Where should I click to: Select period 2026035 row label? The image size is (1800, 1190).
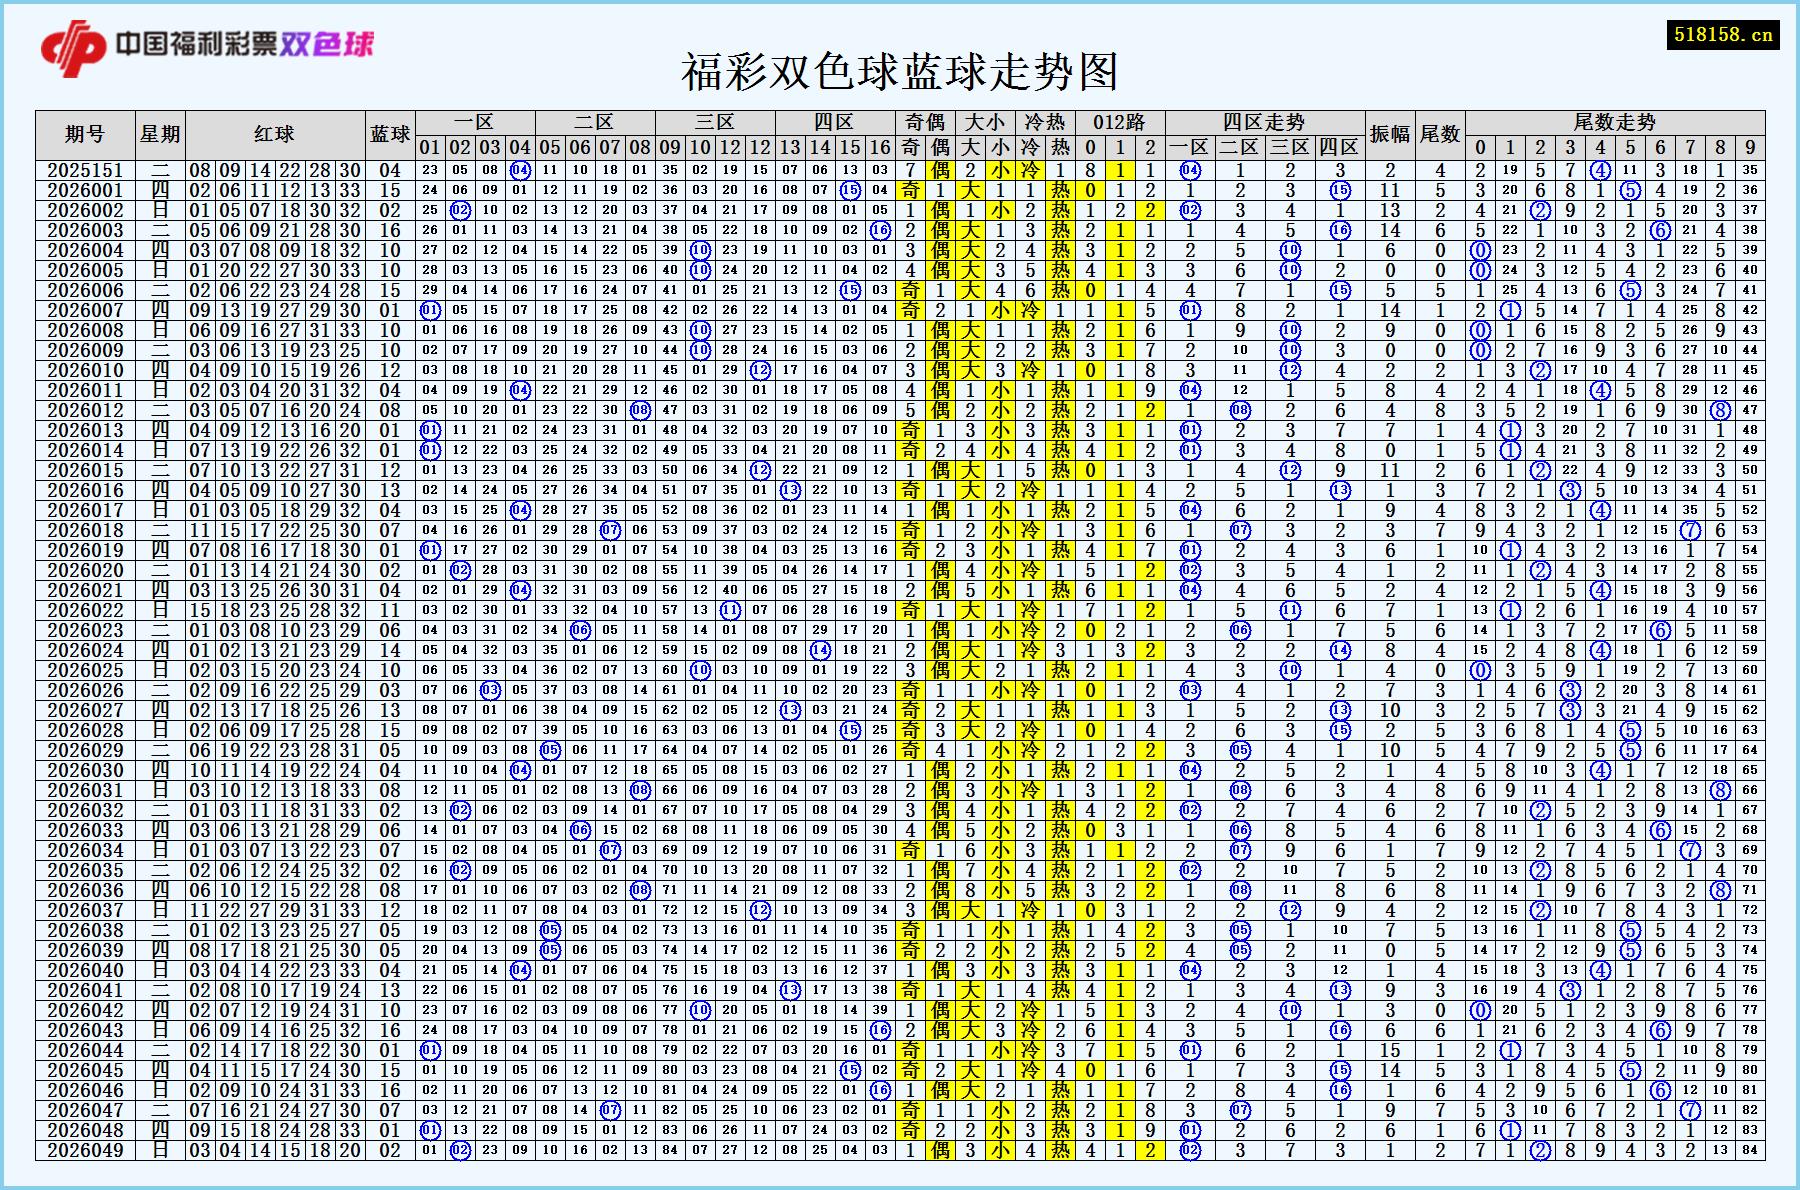coord(85,870)
